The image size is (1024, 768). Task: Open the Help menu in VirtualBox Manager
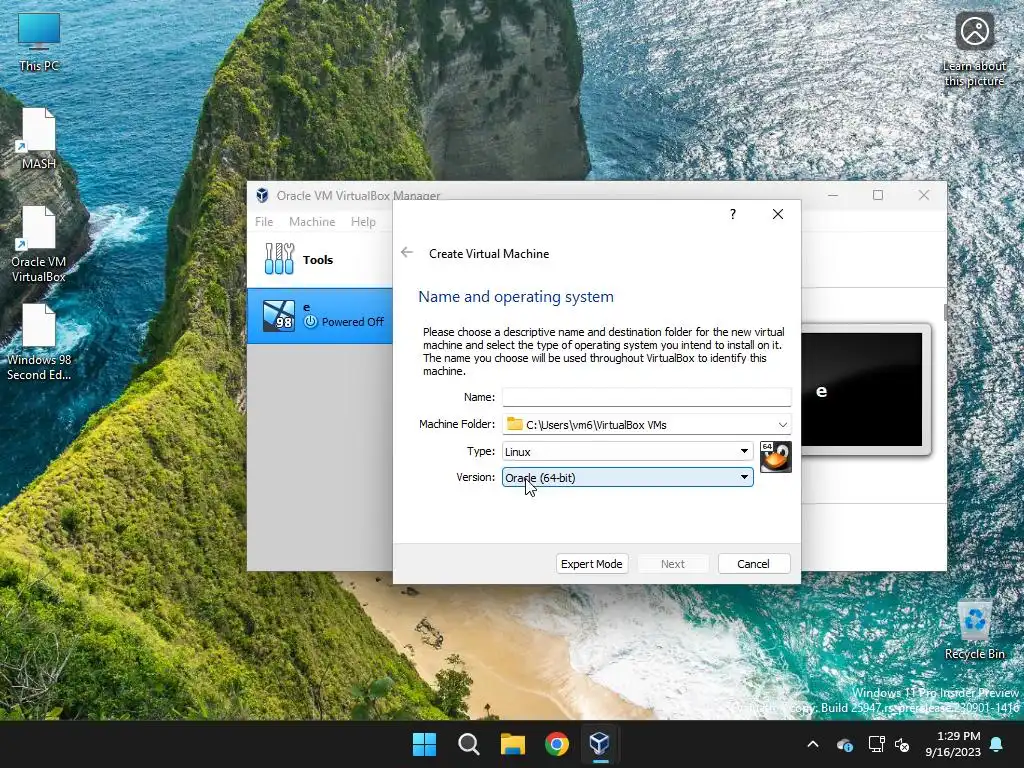coord(363,222)
